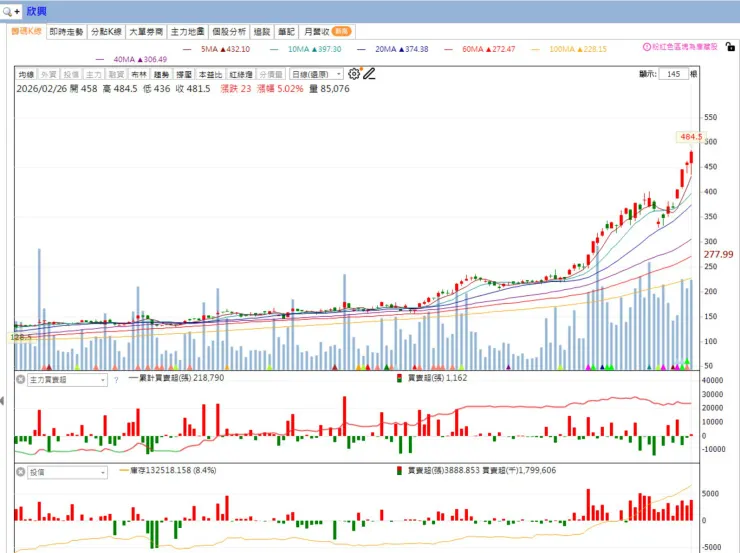Switch to the 主力地圖 tab
Viewport: 740px width, 553px height.
click(187, 32)
